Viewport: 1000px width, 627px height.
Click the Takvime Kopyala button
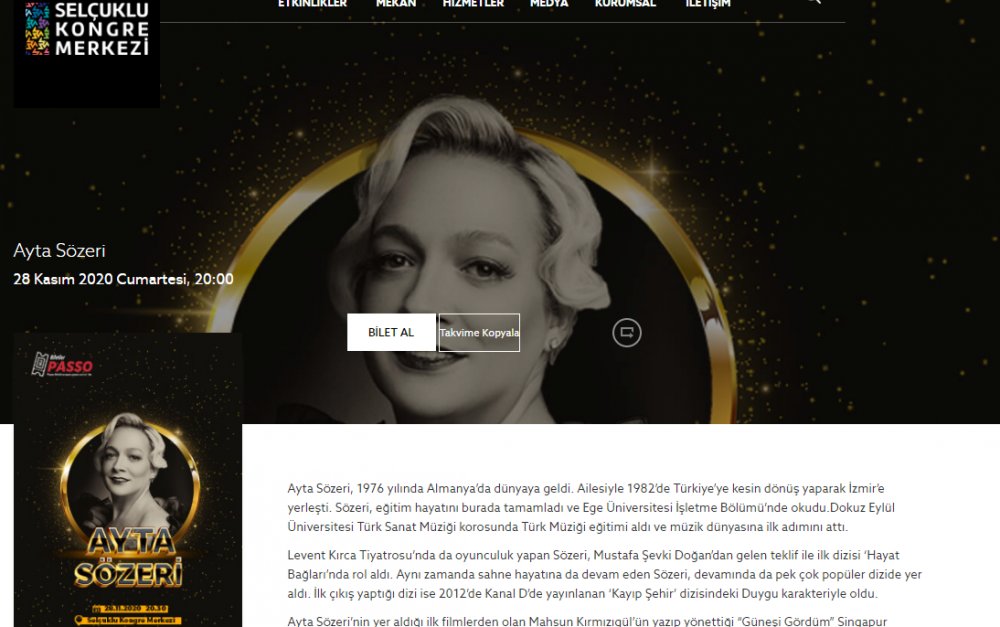coord(479,332)
